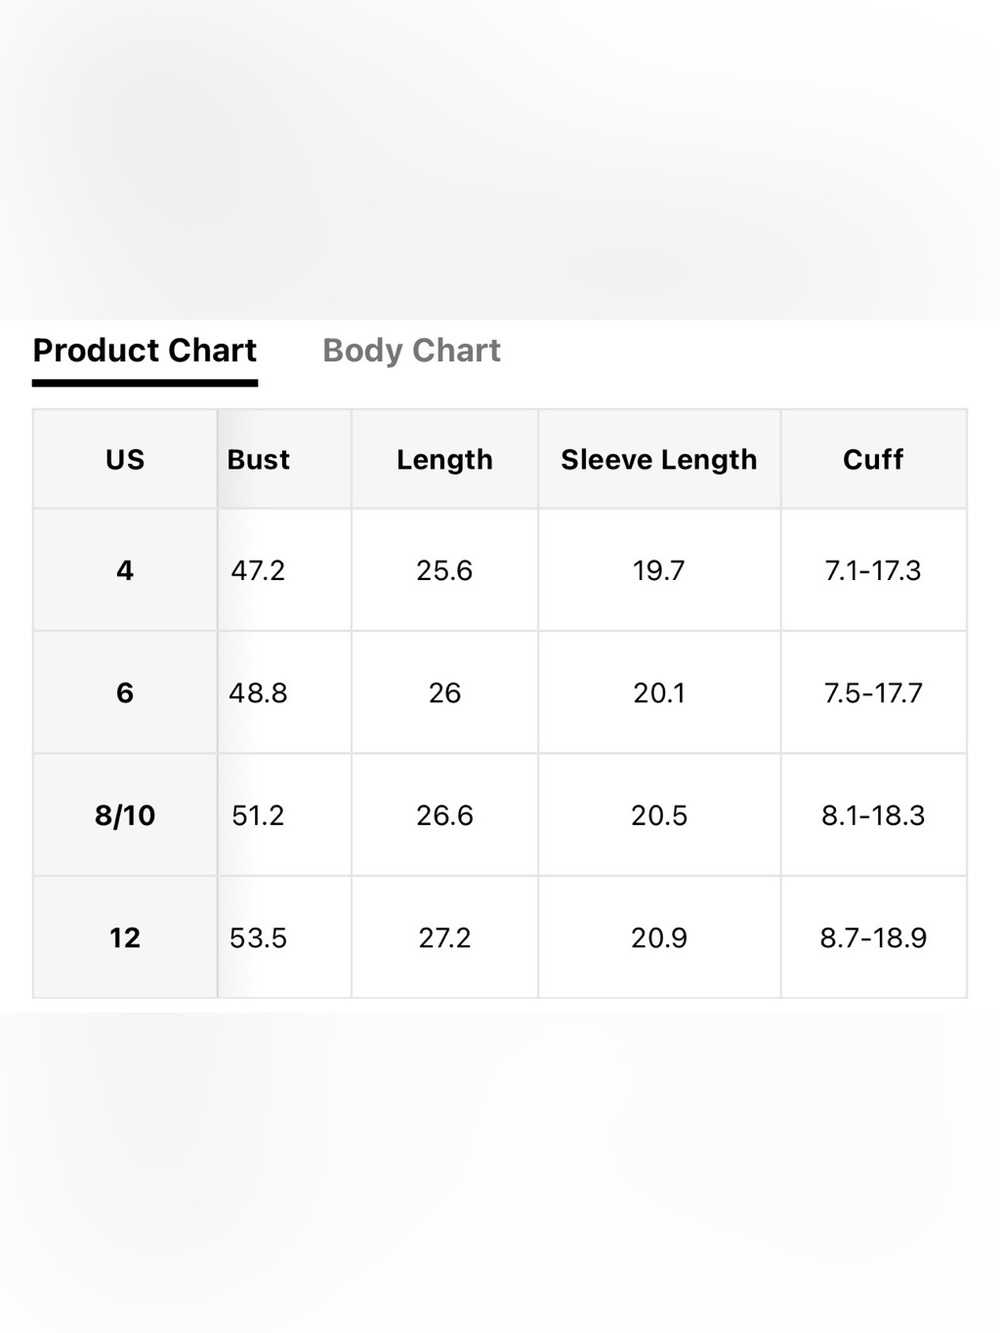Click the 27.2 length value cell
Viewport: 1000px width, 1333px height.
pyautogui.click(x=445, y=937)
